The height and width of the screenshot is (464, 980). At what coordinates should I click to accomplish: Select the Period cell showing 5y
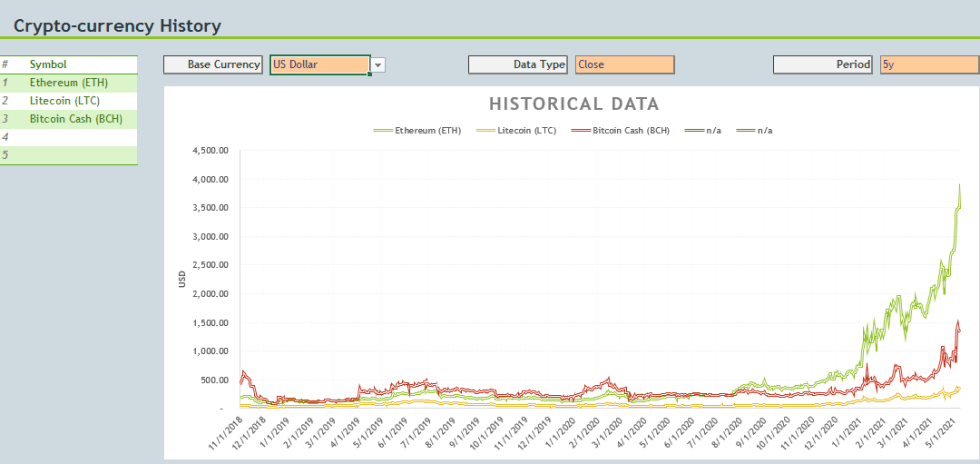coord(929,64)
